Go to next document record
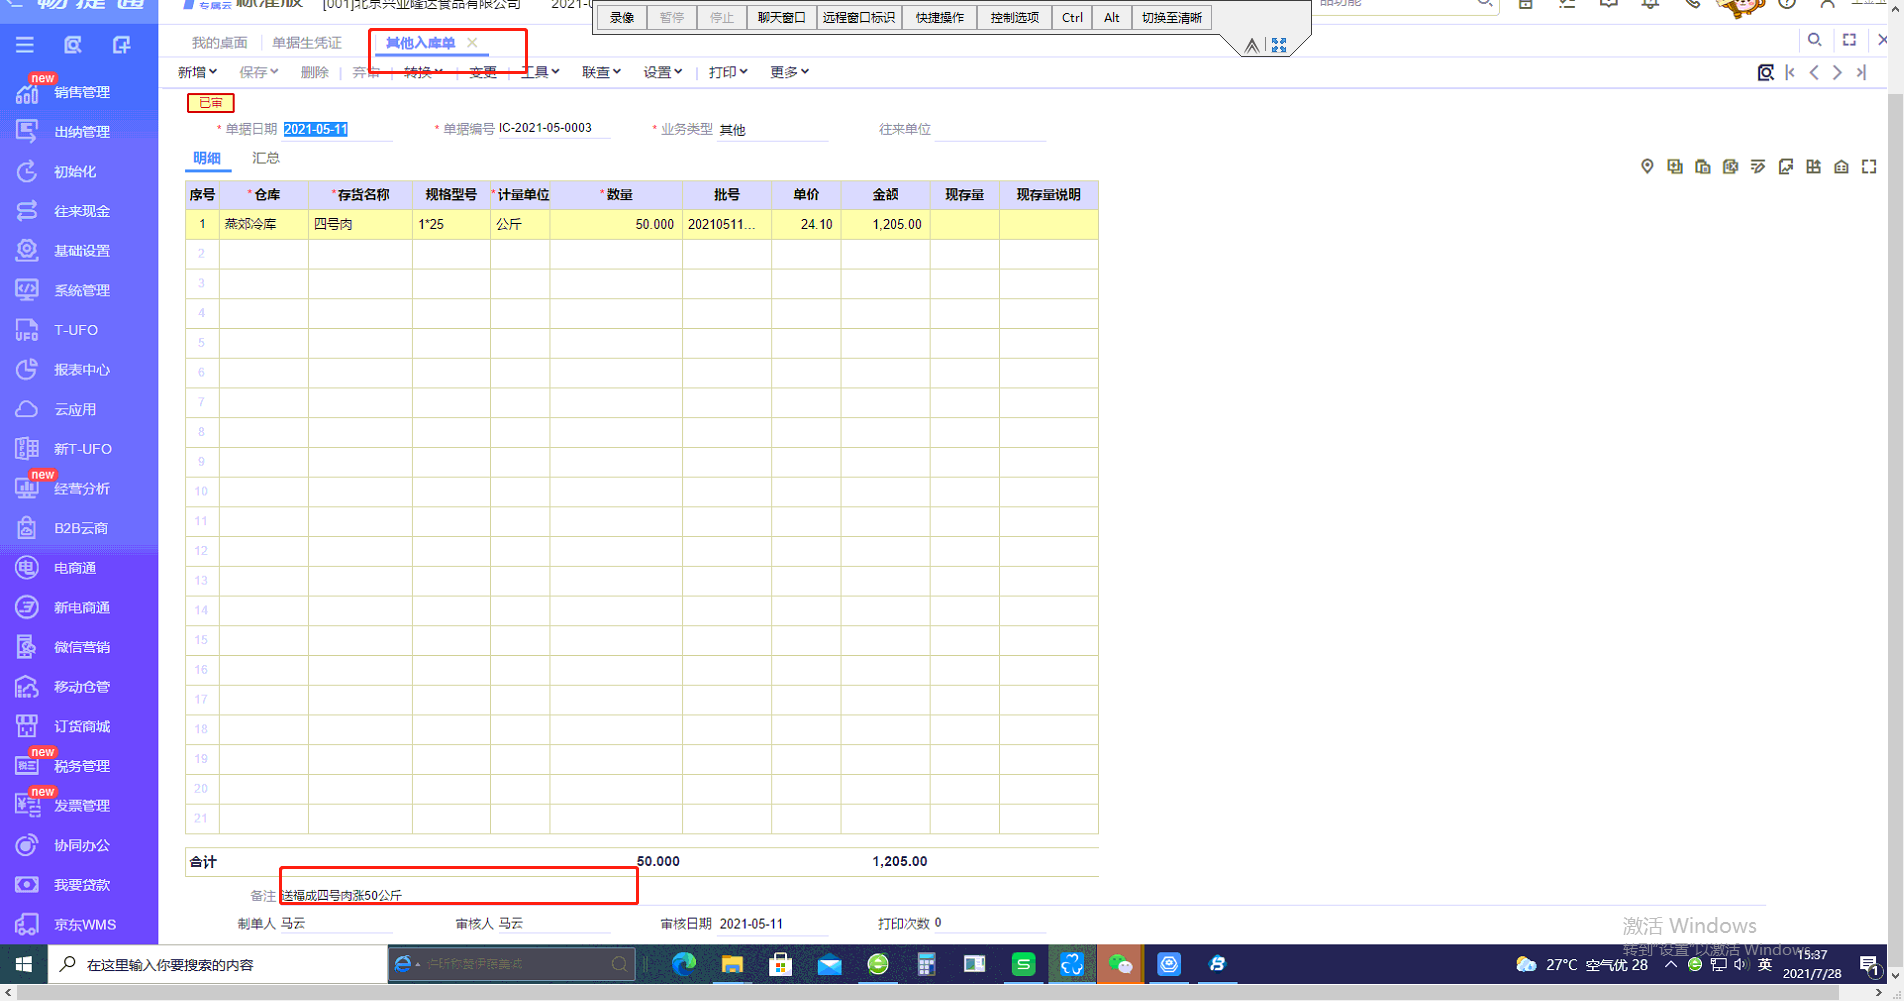This screenshot has height=1001, width=1904. [x=1837, y=72]
